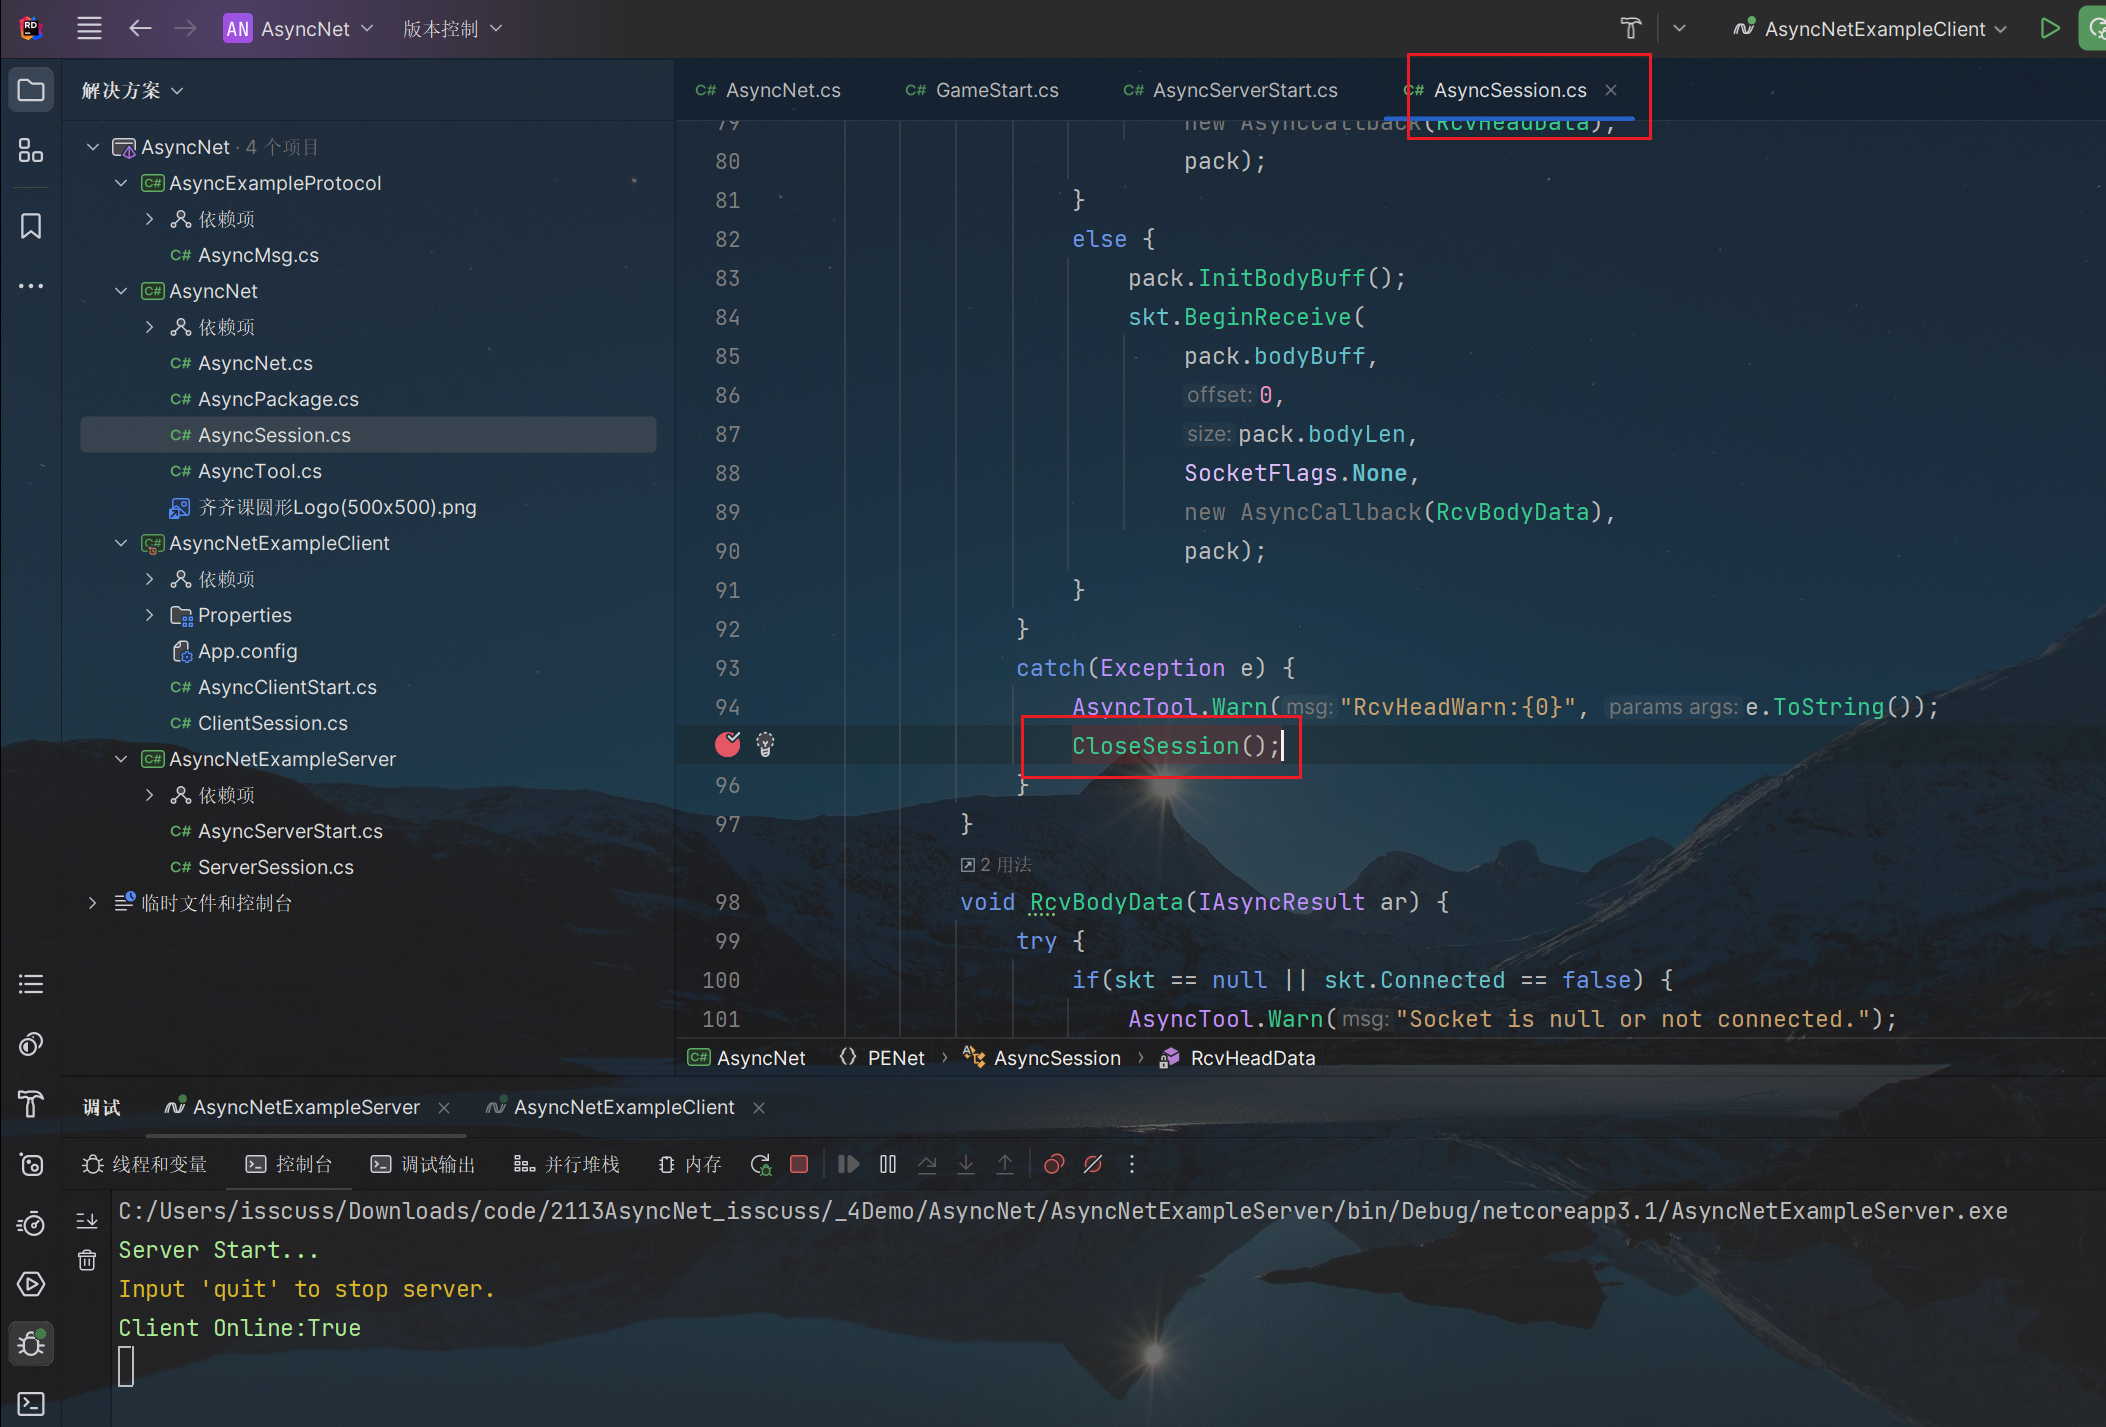Collapse the AsyncNet solution node
Screen dimensions: 2106x1427
(x=93, y=147)
